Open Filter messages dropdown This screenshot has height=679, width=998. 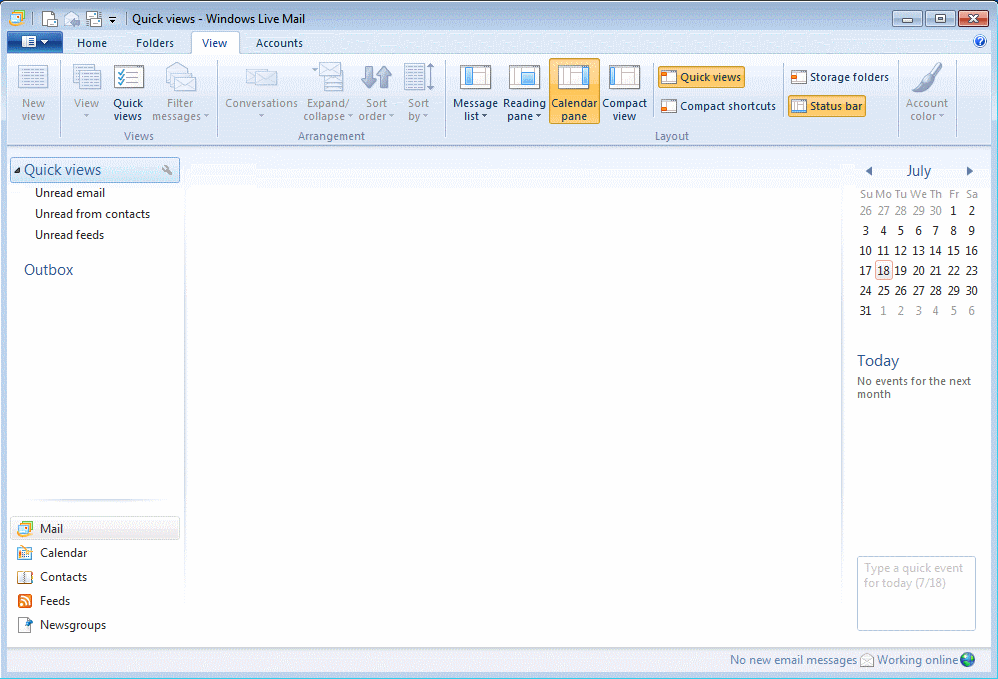pyautogui.click(x=180, y=92)
